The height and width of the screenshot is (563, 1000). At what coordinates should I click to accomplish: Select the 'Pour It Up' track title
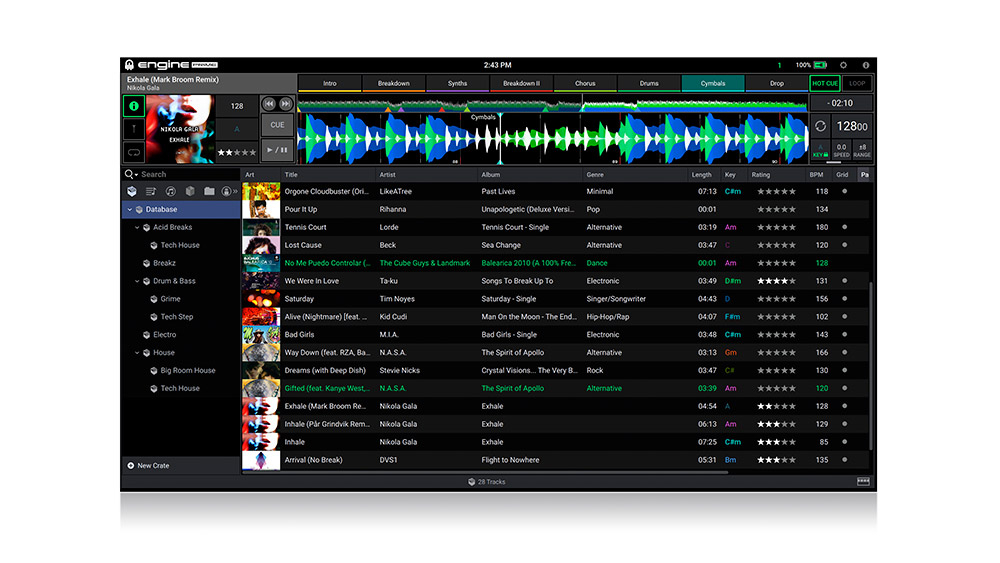[x=300, y=210]
